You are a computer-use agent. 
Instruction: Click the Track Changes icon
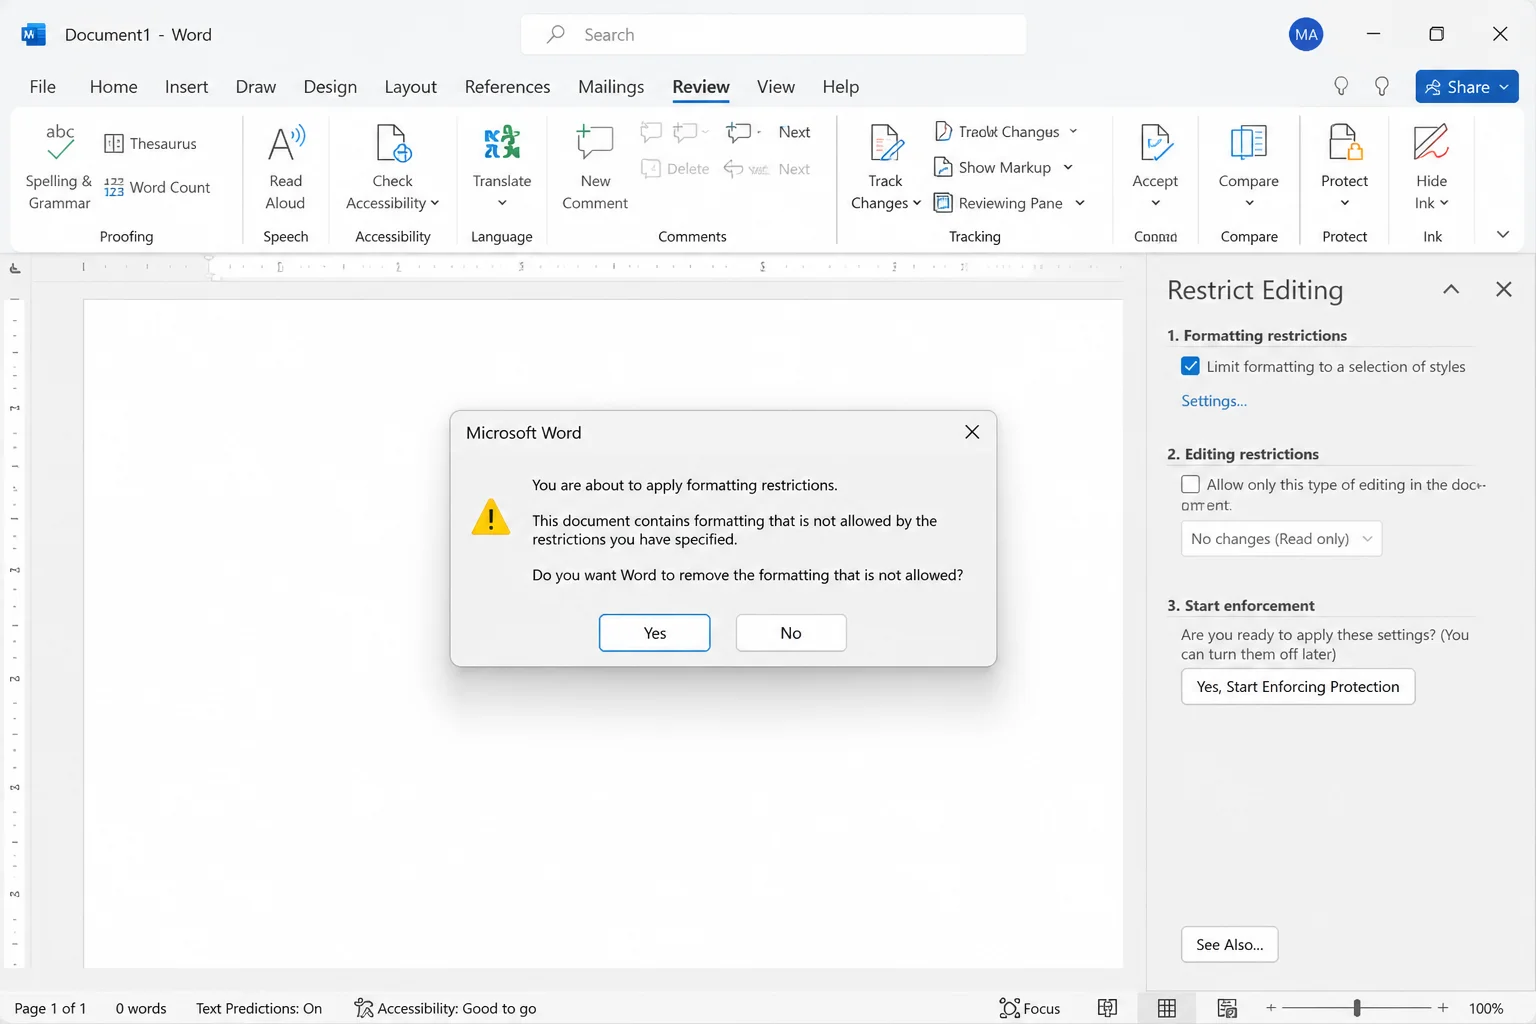[x=886, y=144]
